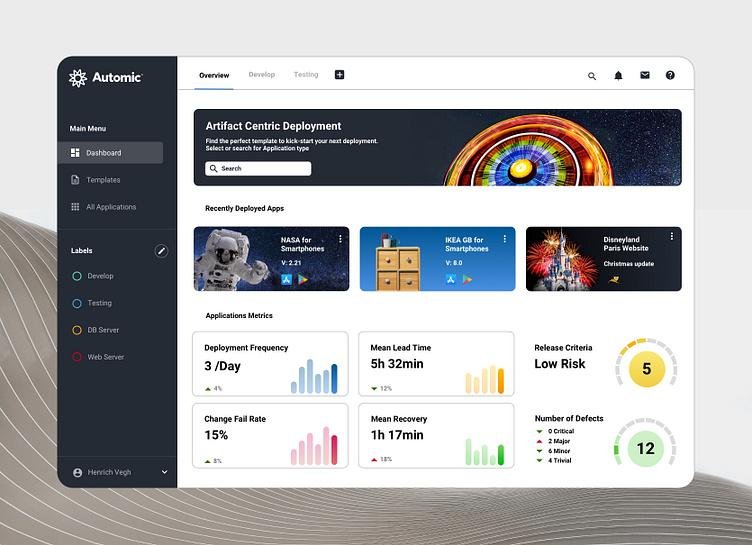This screenshot has height=545, width=752.
Task: Select the DB Server label circle
Action: tap(77, 330)
